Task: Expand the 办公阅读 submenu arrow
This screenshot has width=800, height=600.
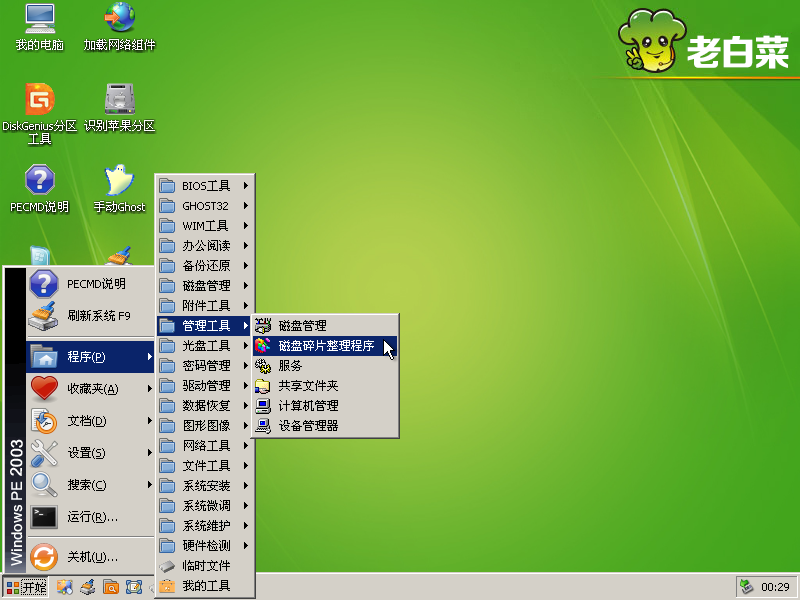Action: tap(246, 245)
